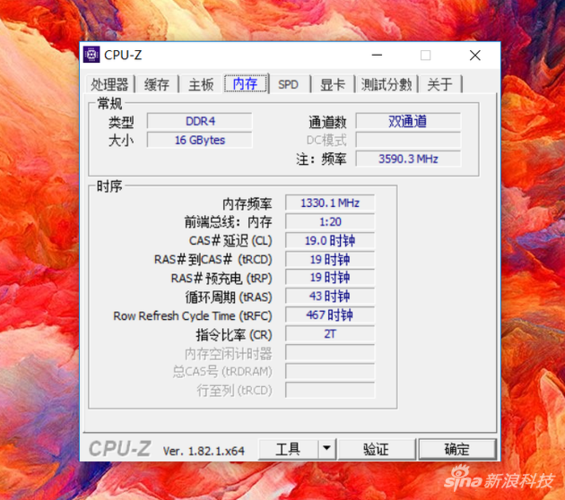Click the 前端总线: 内存 label
565x500 pixels.
point(228,222)
